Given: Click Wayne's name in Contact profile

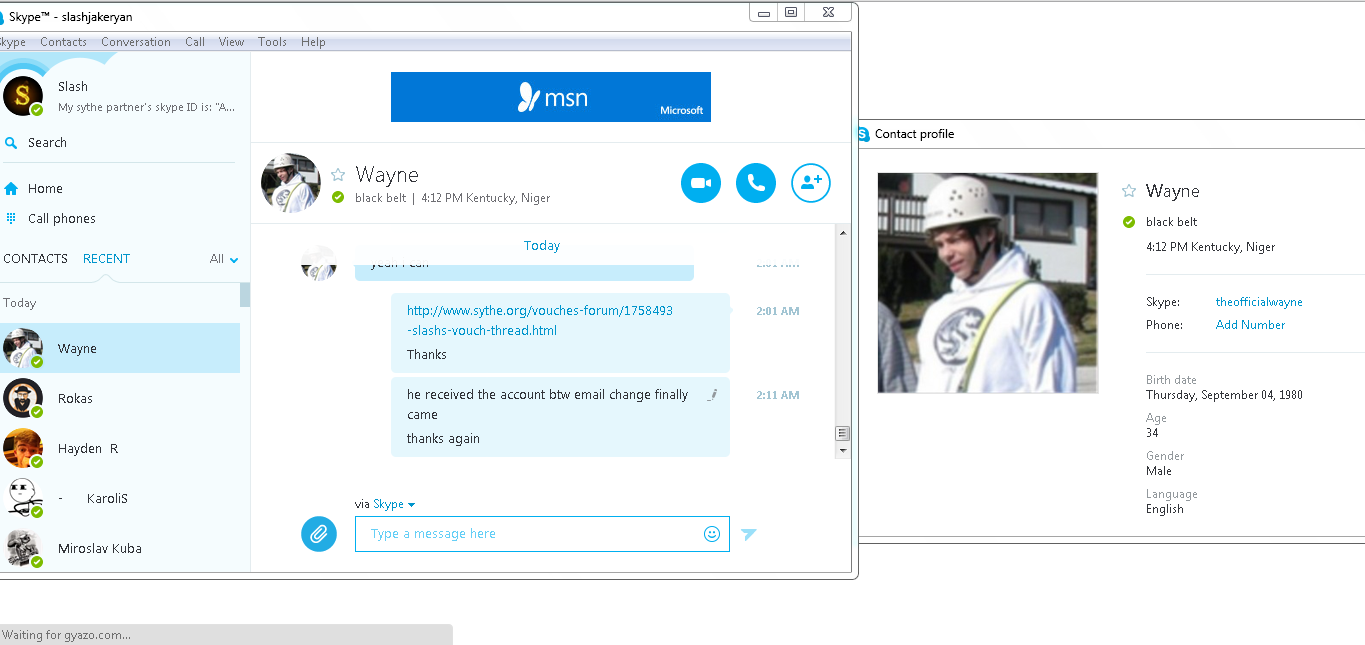Looking at the screenshot, I should [1173, 191].
